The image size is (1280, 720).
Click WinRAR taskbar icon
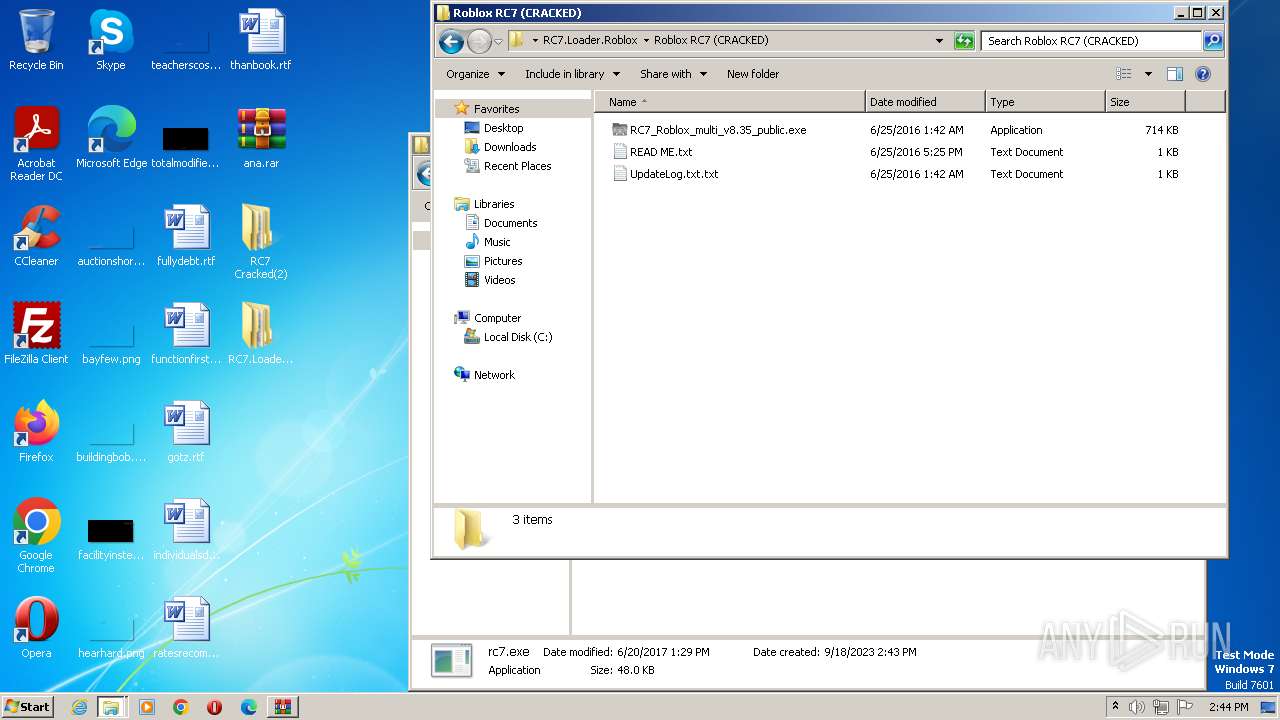(283, 707)
